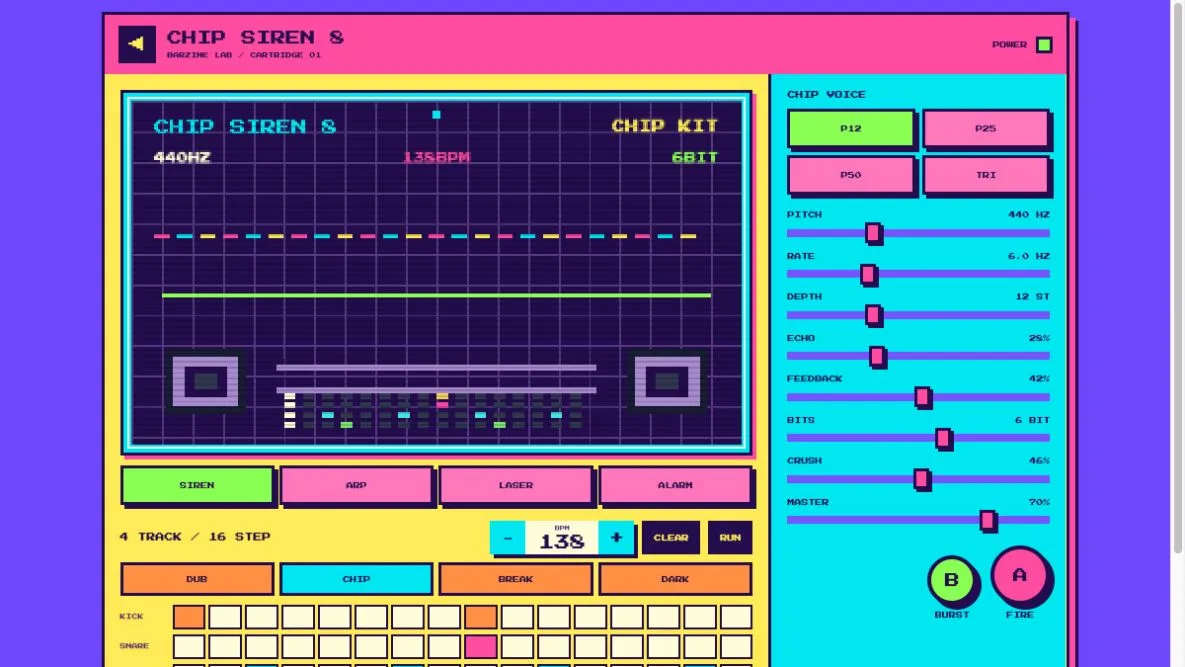Click the Pitch slider handle
The width and height of the screenshot is (1185, 667).
tap(873, 233)
